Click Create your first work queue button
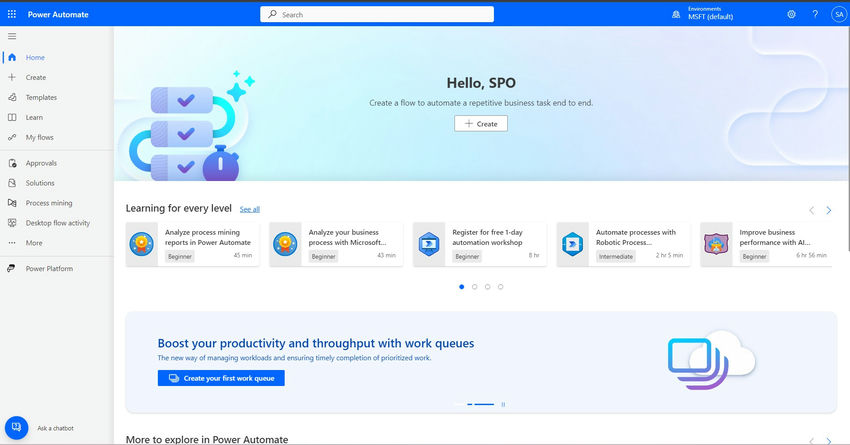 [x=221, y=378]
